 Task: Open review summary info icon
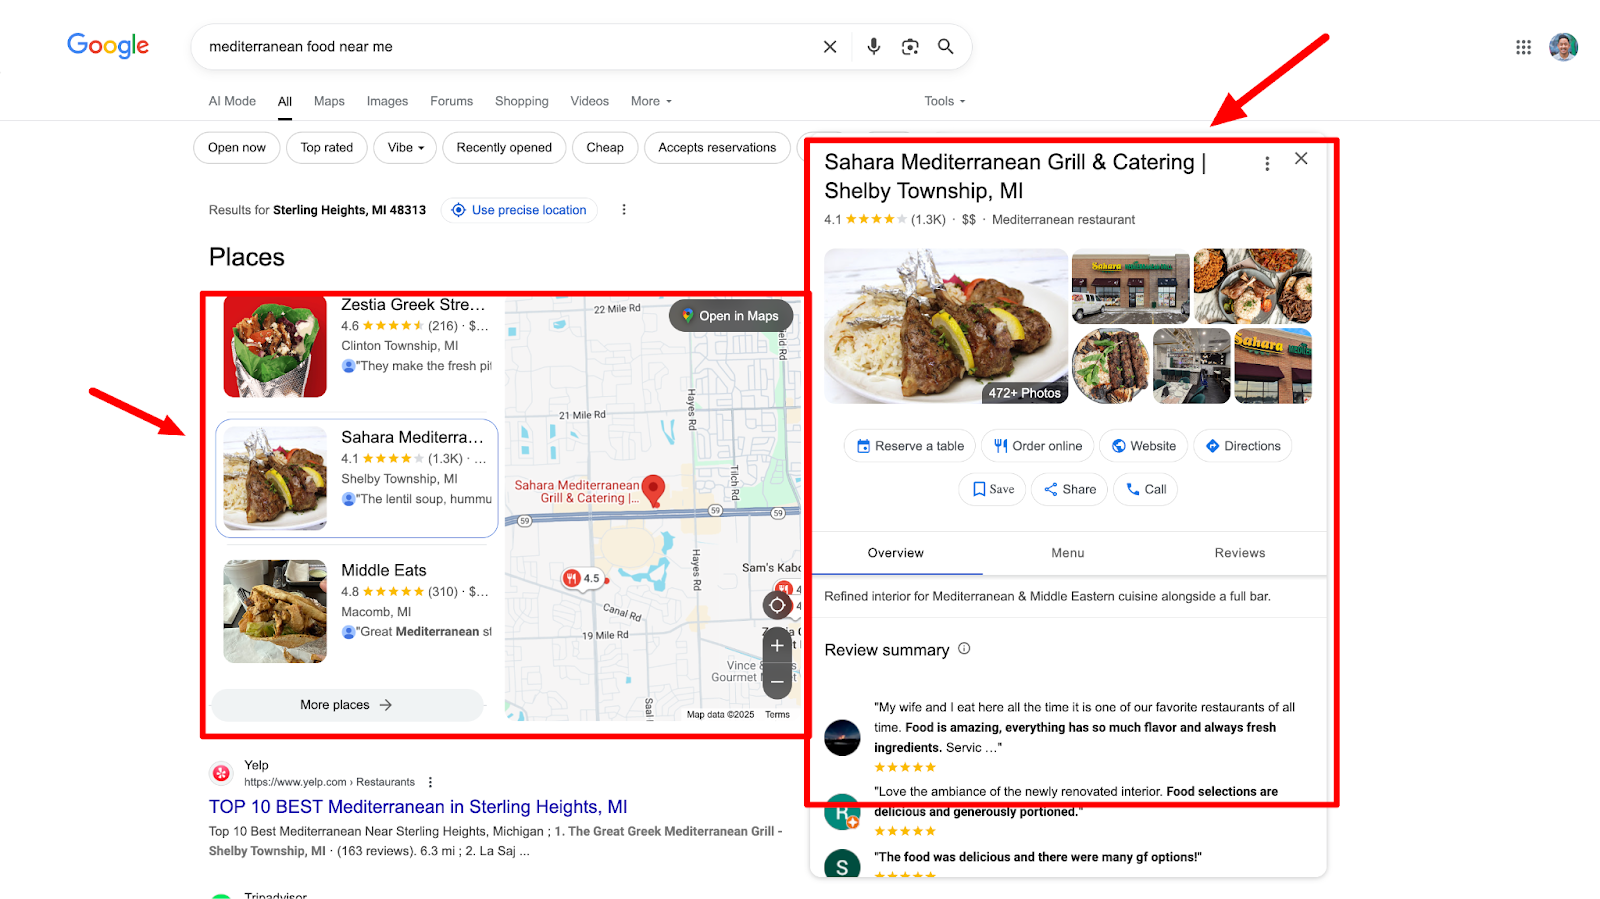point(964,649)
